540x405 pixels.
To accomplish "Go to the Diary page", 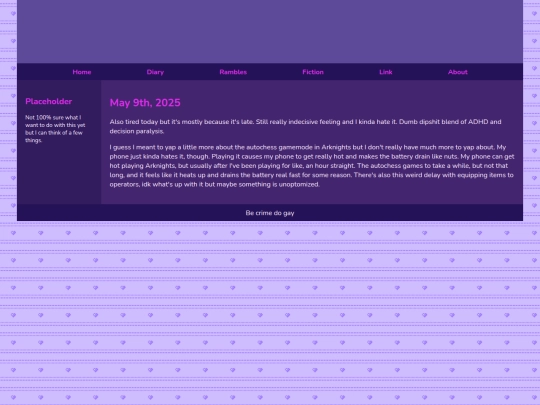I will [155, 72].
